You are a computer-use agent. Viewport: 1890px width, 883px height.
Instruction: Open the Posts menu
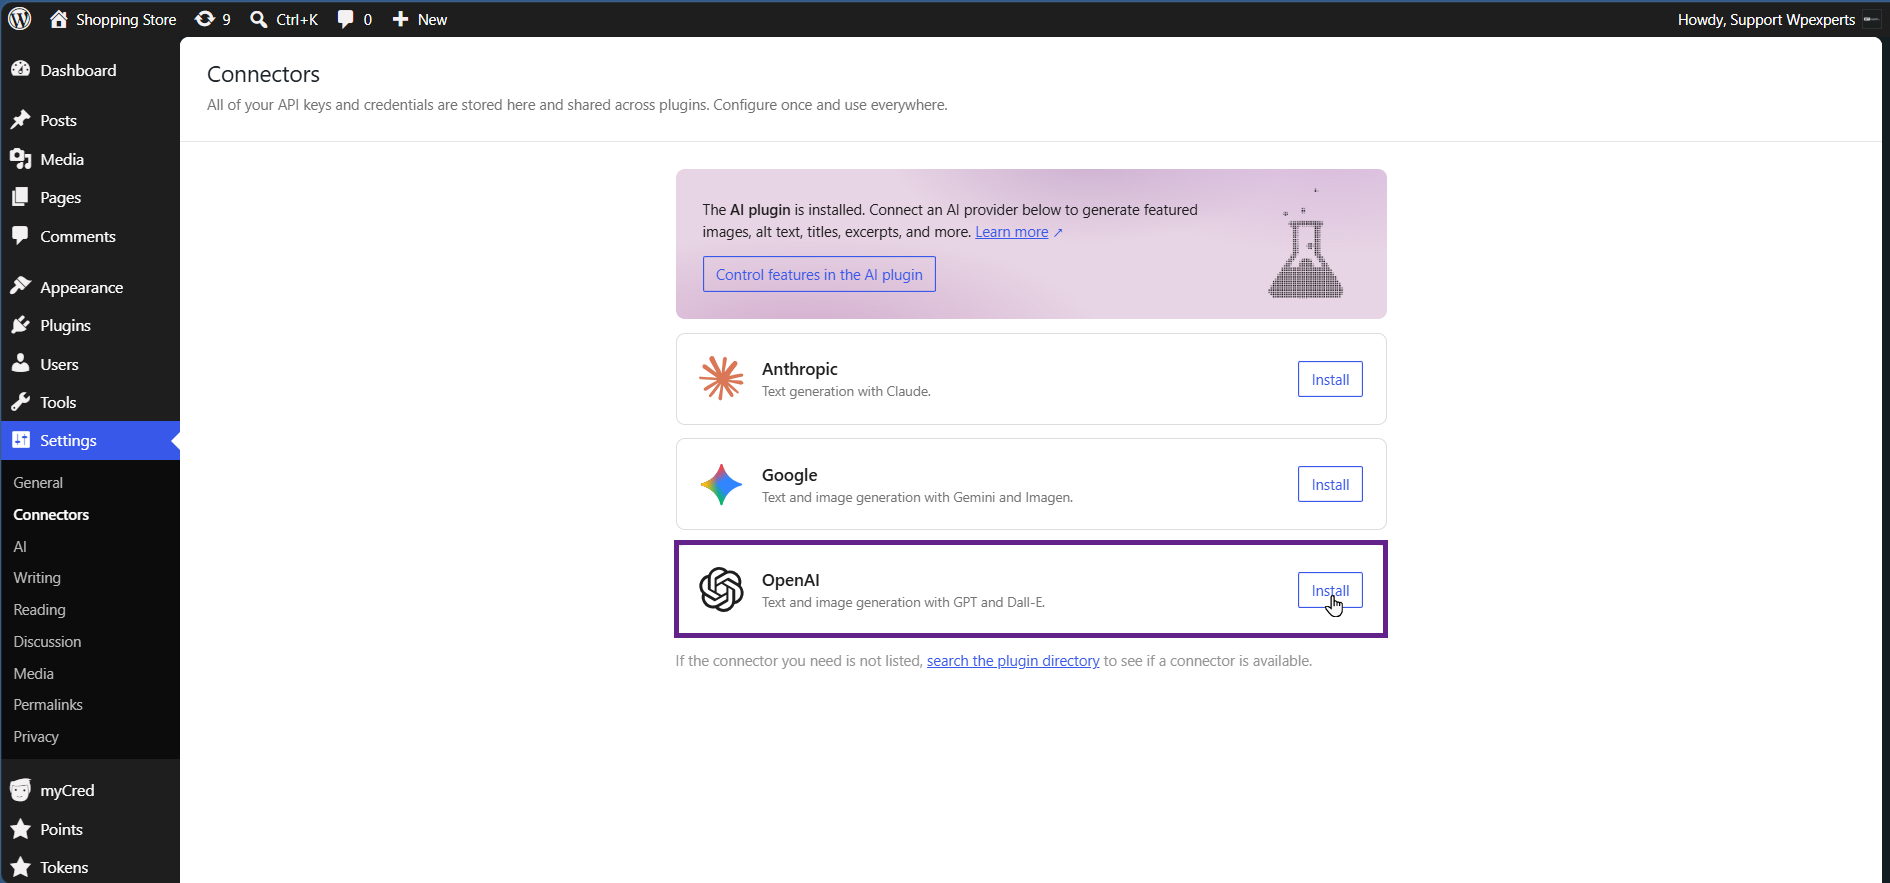90,120
